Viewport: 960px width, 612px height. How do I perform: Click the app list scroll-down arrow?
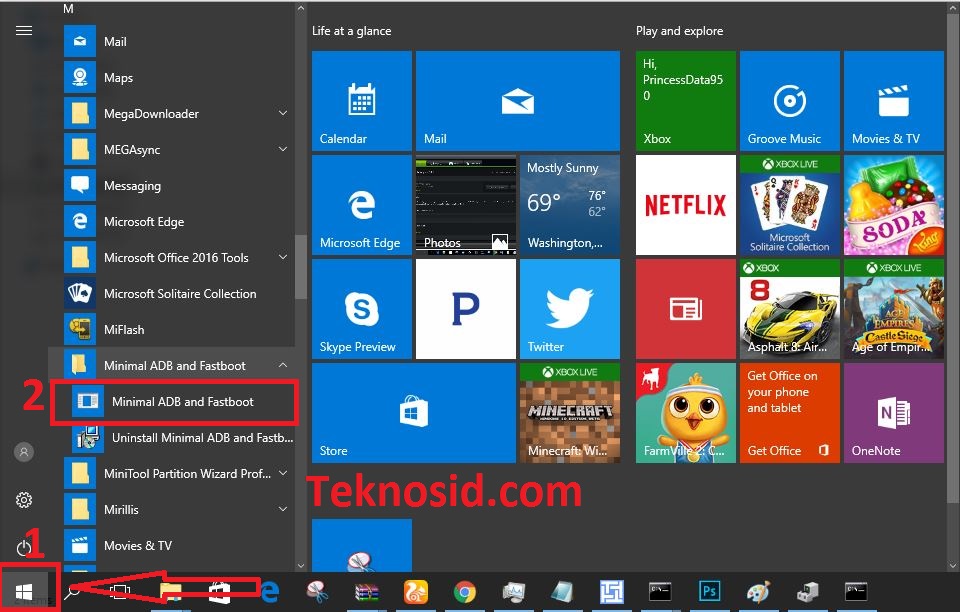tap(301, 566)
